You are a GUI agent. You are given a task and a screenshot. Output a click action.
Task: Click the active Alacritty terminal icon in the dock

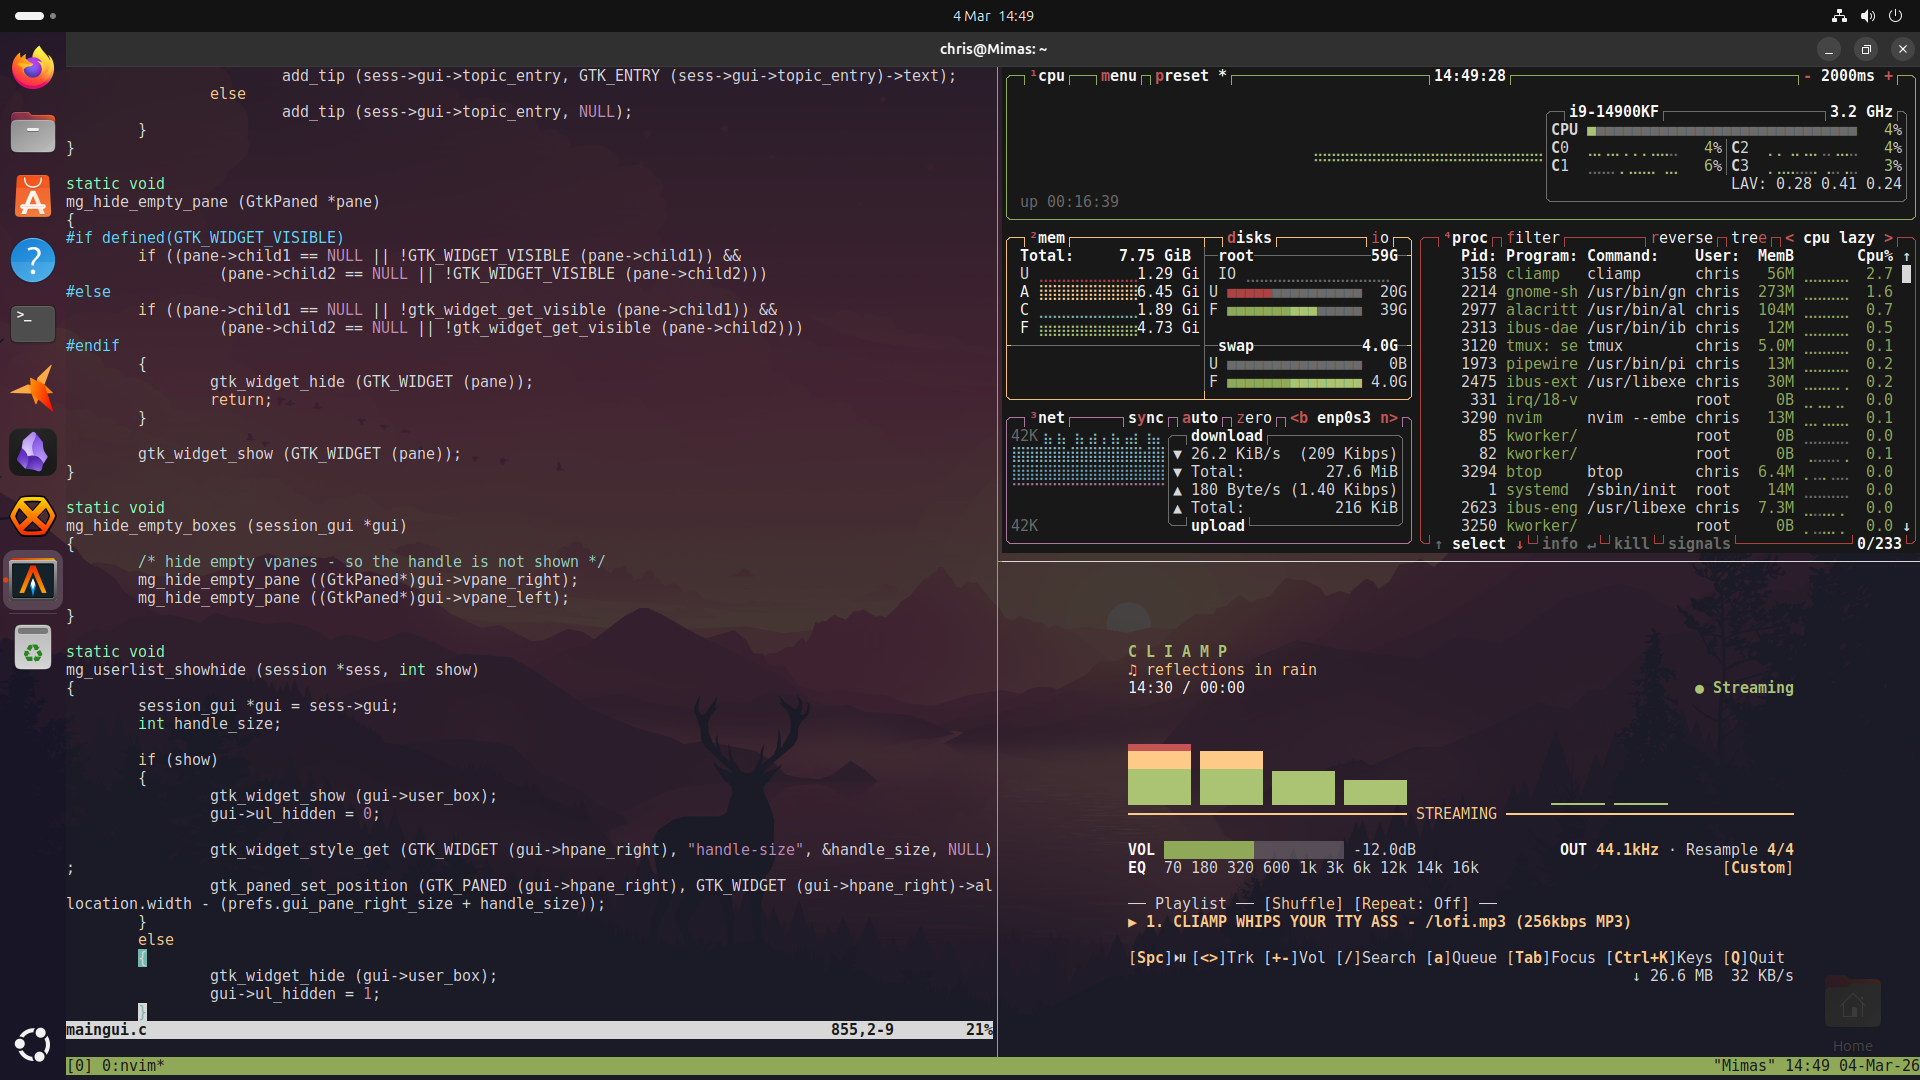tap(33, 580)
